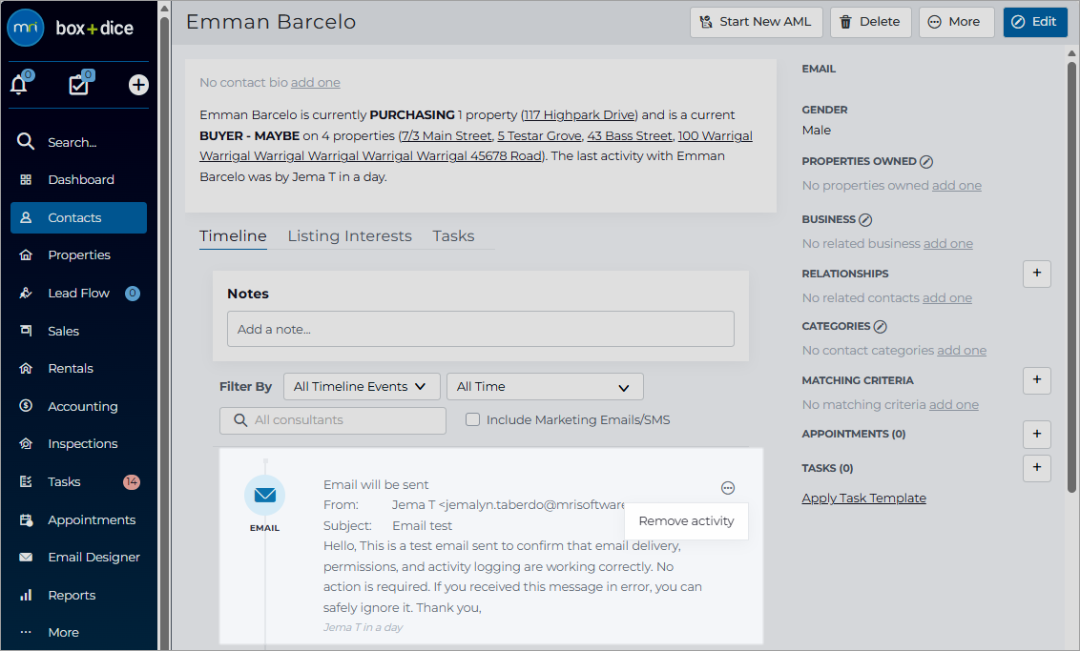Click the Email Designer envelope icon

(x=26, y=557)
